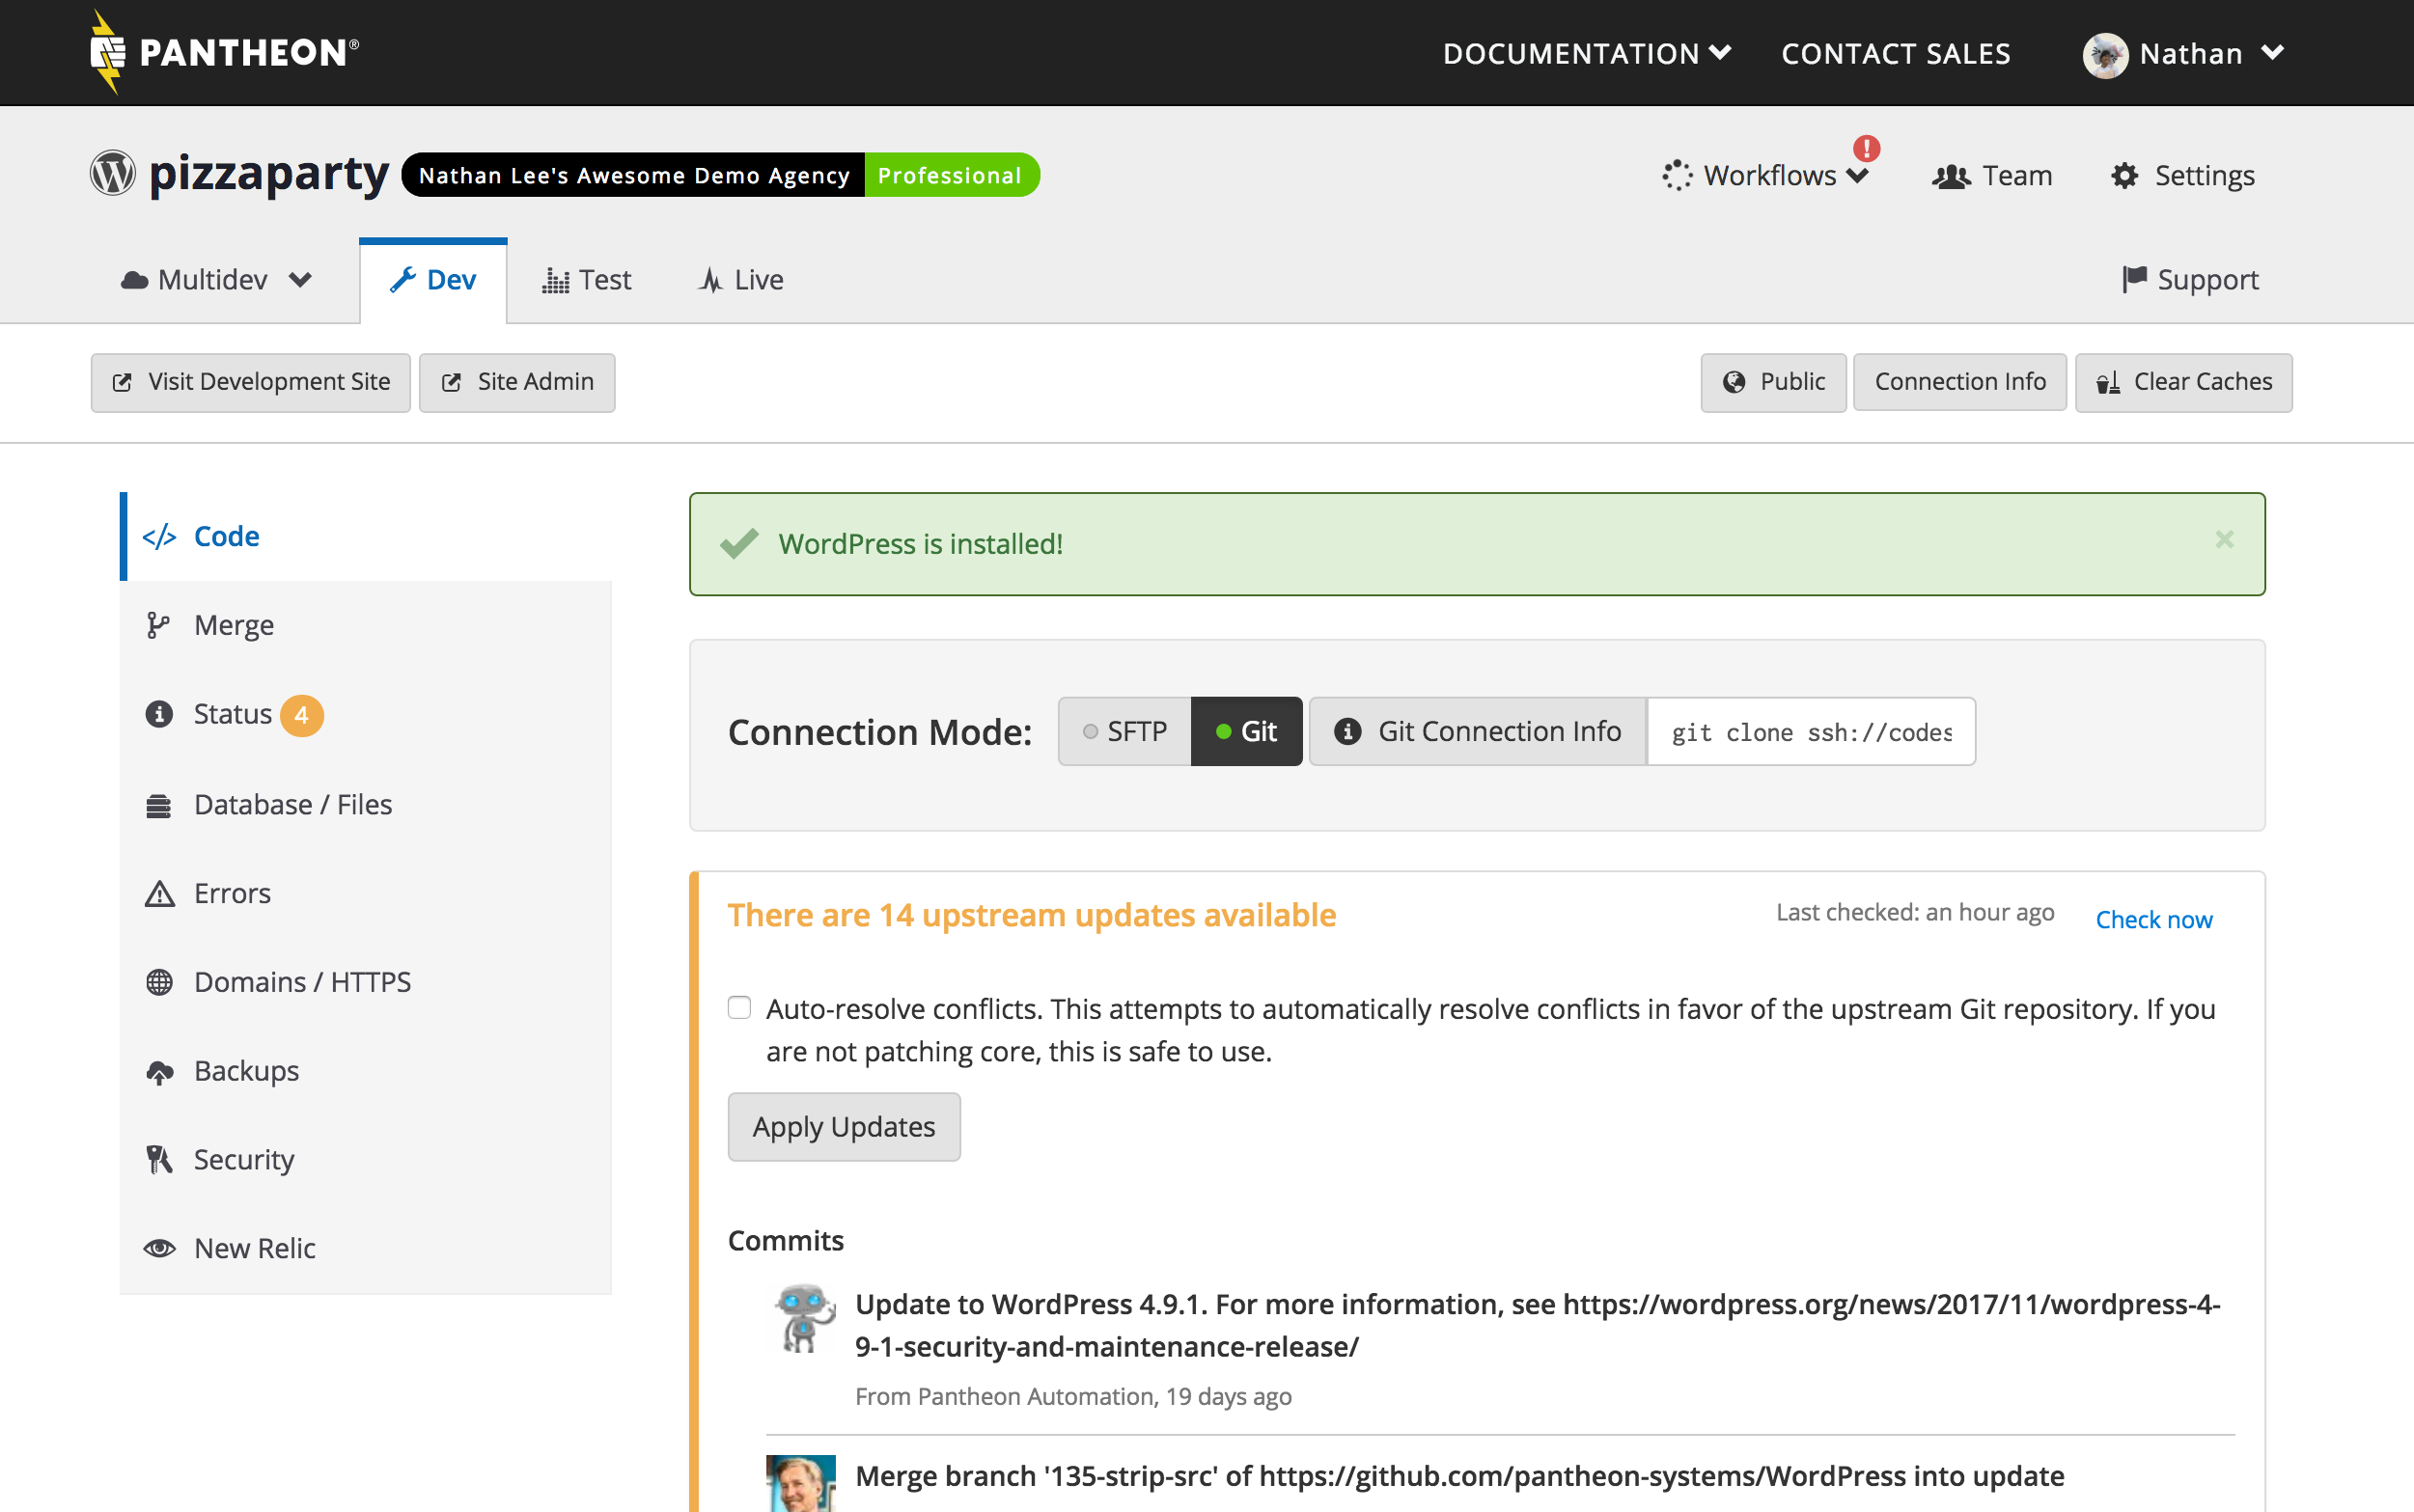The image size is (2414, 1512).
Task: Click the Database / Files stack icon
Action: point(159,805)
